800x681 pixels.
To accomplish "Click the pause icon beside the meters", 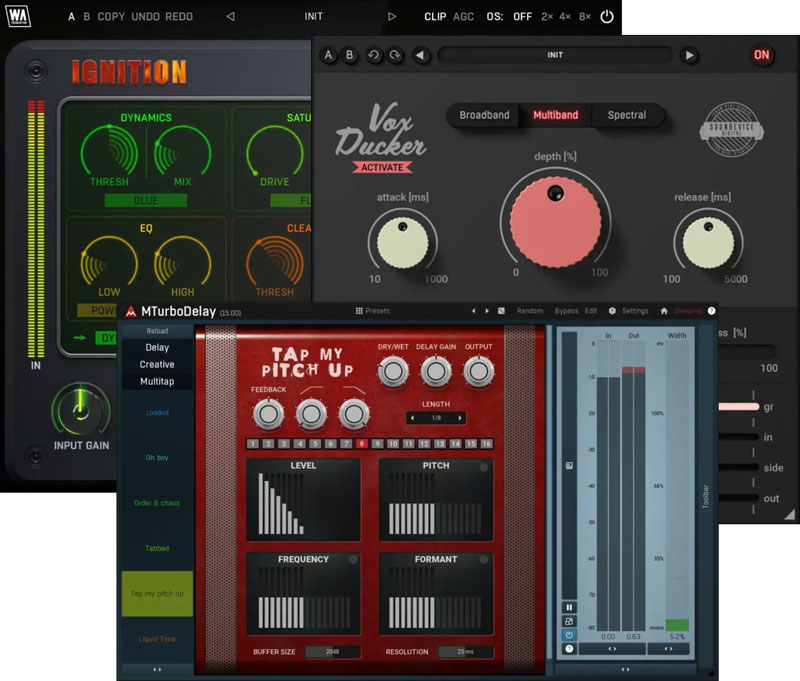I will click(569, 607).
